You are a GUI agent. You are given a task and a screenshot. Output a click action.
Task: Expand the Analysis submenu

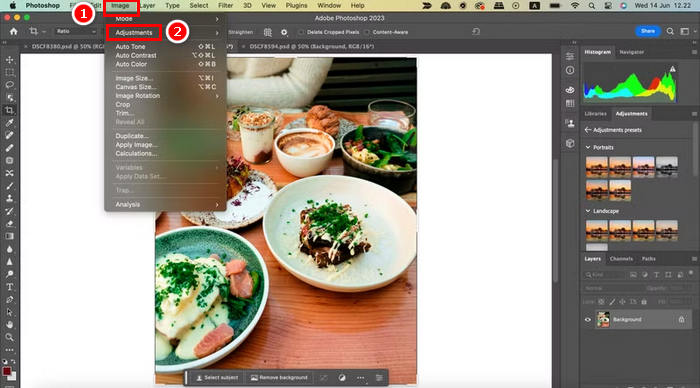point(166,204)
